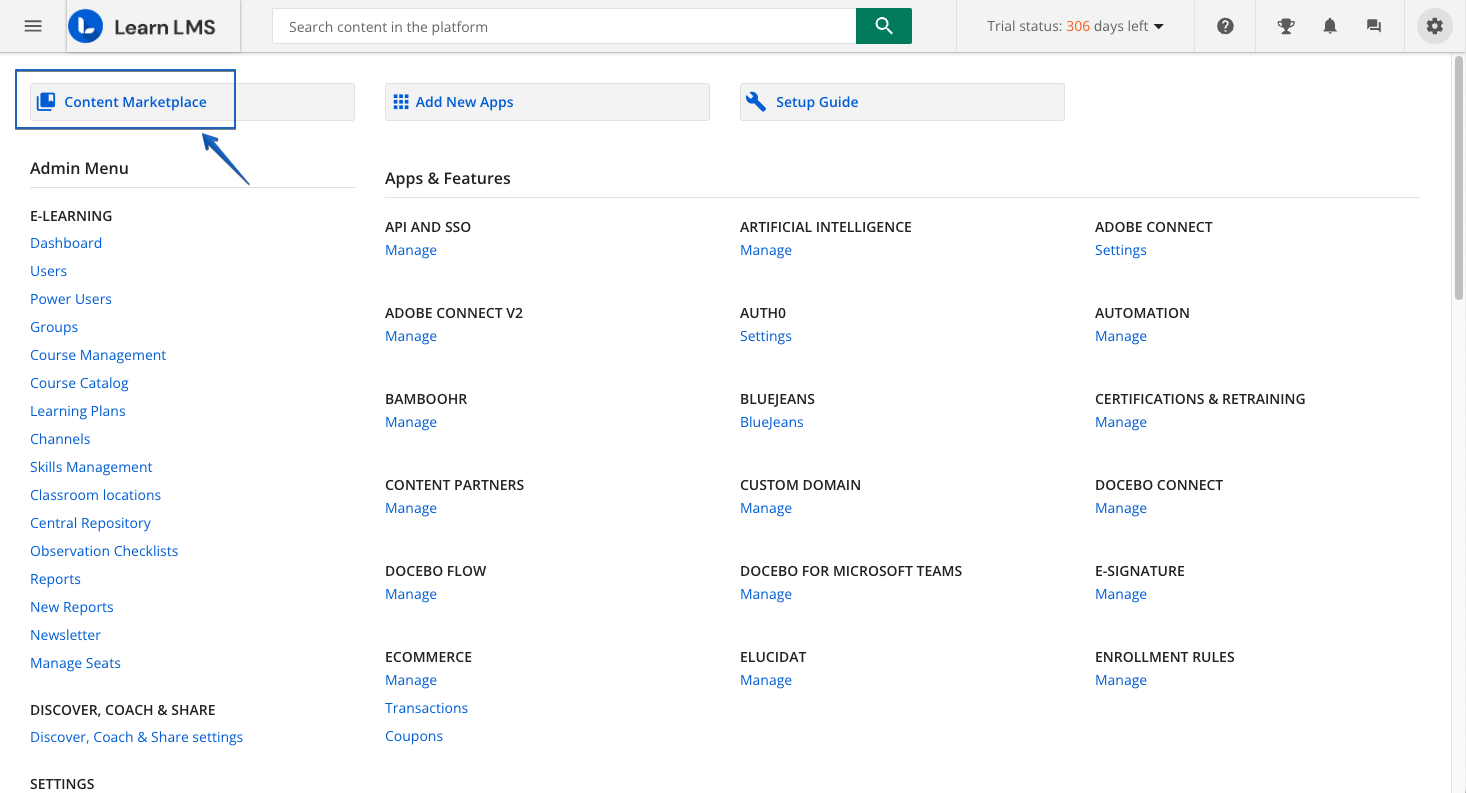
Task: Manage Docebo Flow
Action: point(411,594)
